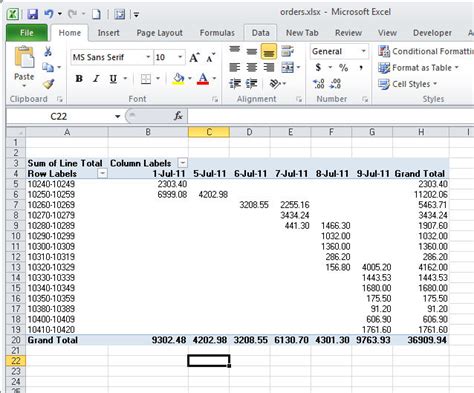
Task: Select the Format Painter brush
Action: click(49, 84)
